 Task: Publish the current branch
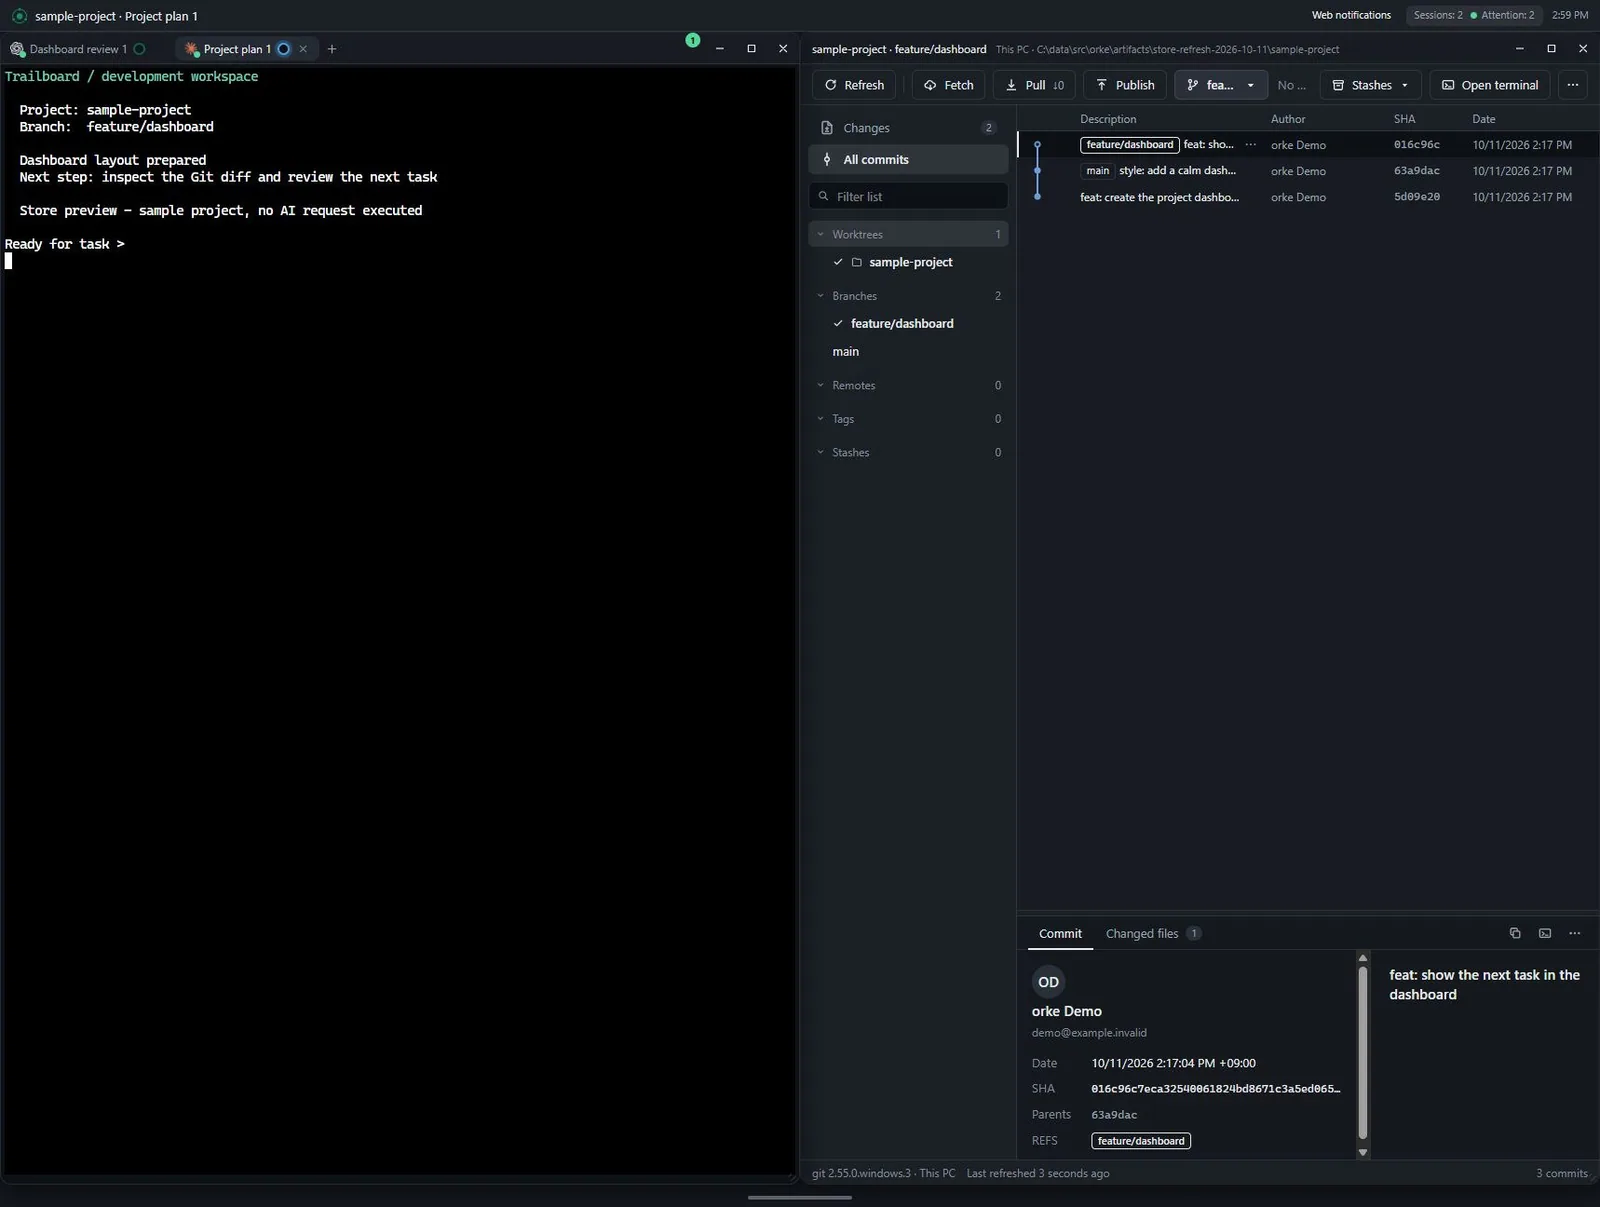pos(1125,85)
